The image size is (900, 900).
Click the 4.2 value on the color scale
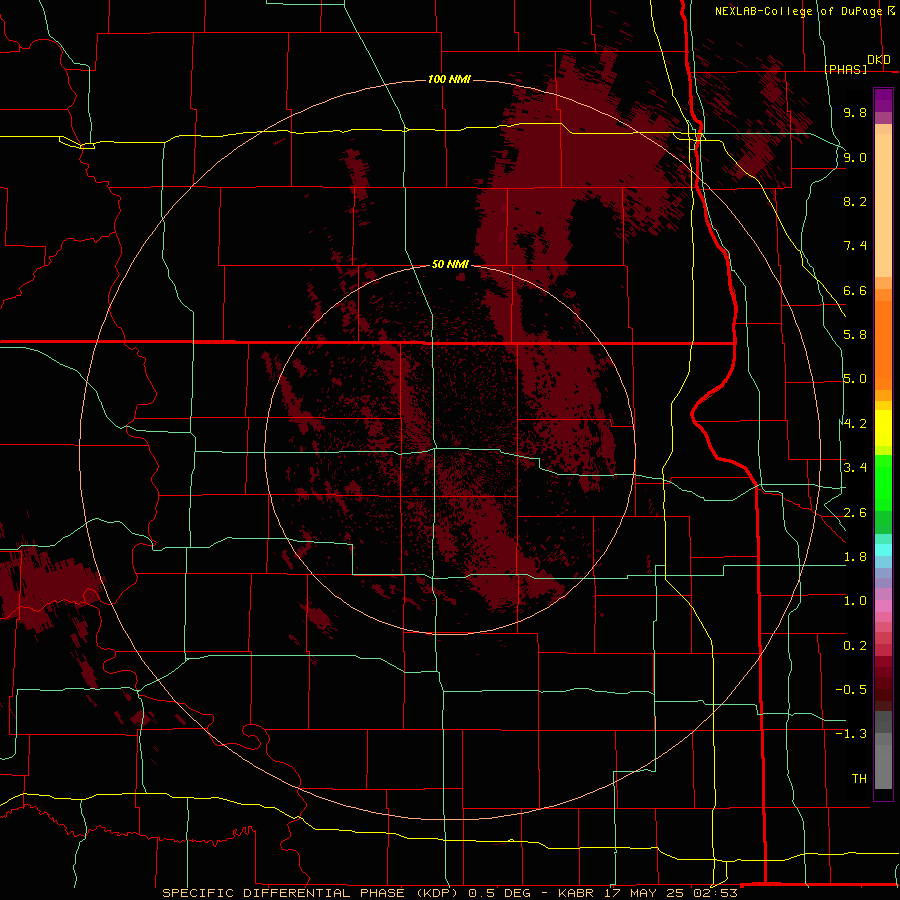click(x=855, y=424)
